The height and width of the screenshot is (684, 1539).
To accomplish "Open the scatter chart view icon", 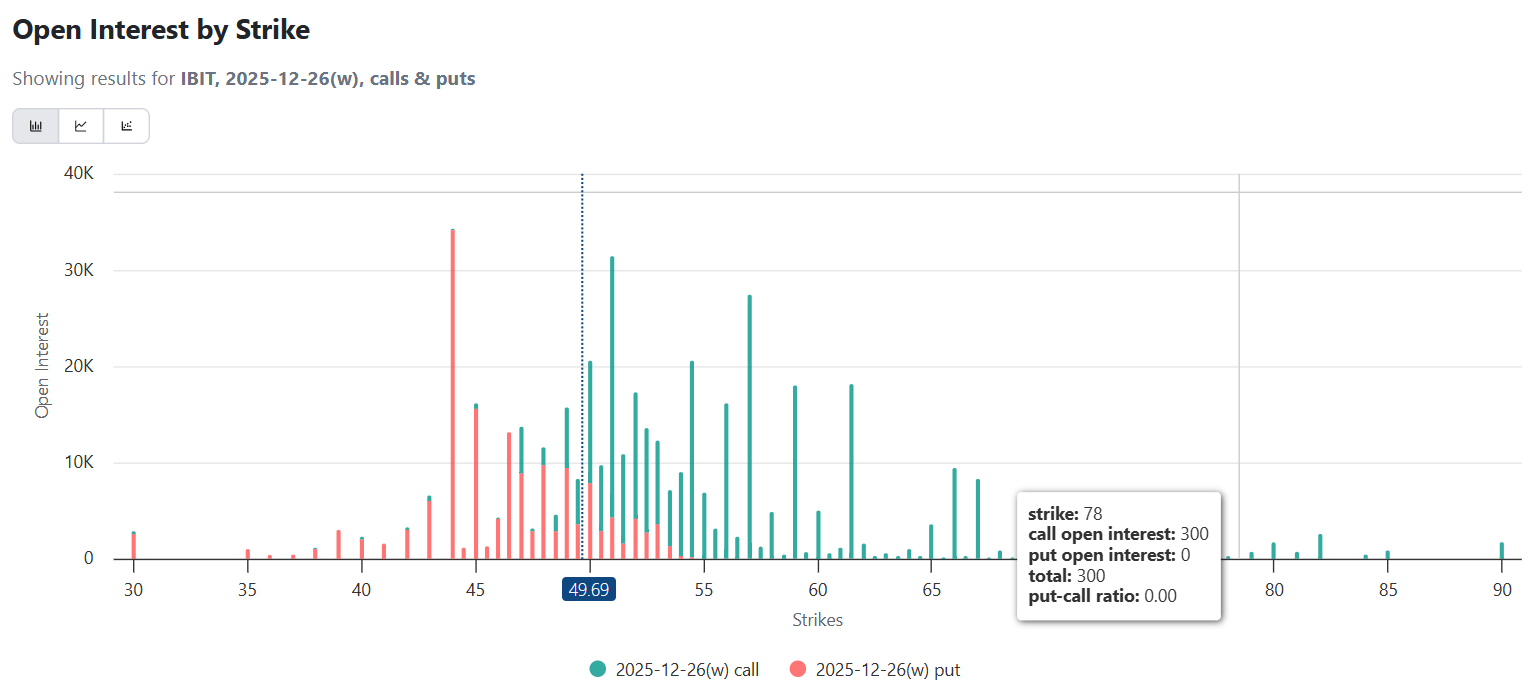I will click(x=126, y=125).
